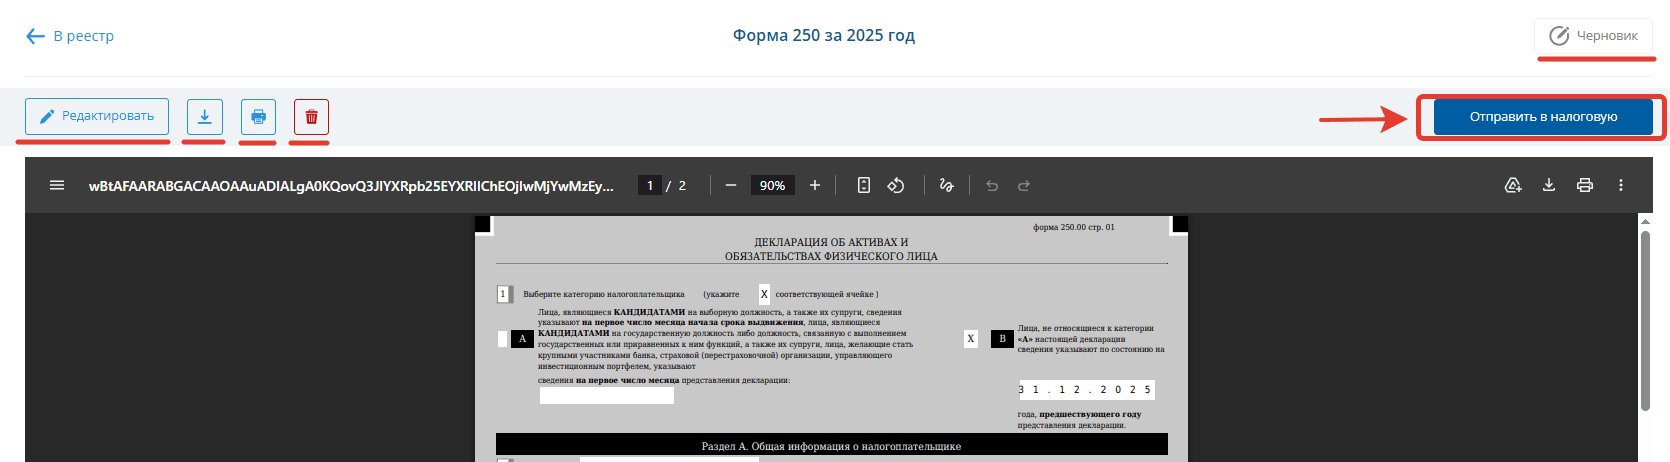Viewport: 1670px width, 462px height.
Task: Go back via В реестр link
Action: 70,36
